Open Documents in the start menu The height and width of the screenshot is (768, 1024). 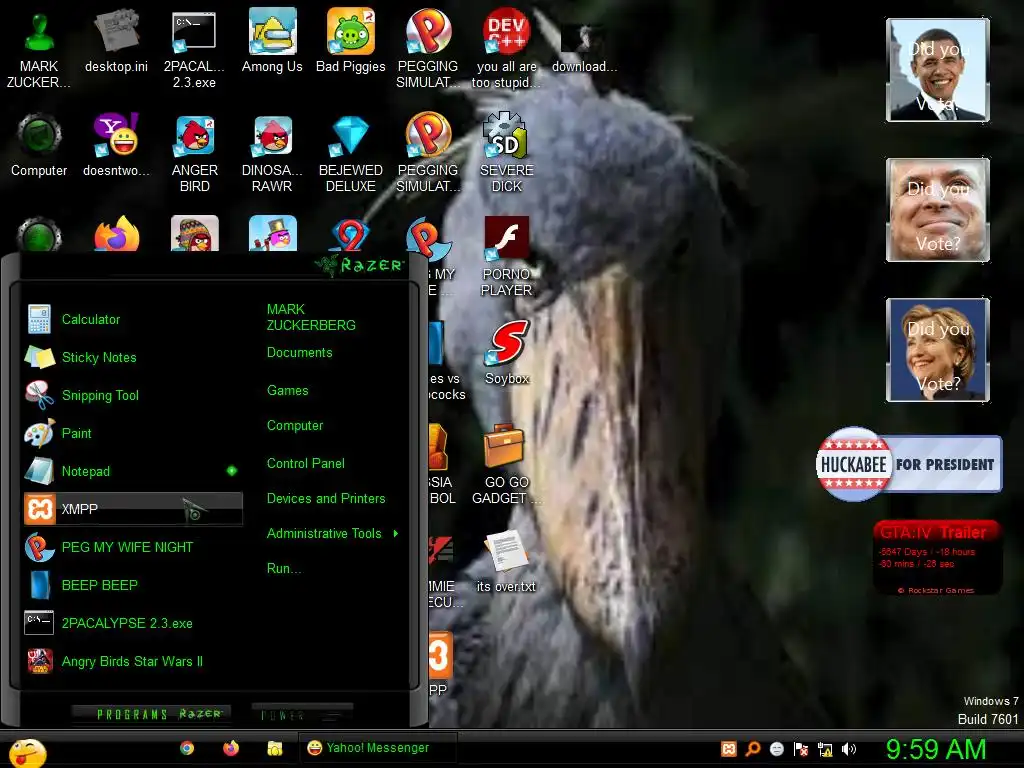[x=299, y=353]
